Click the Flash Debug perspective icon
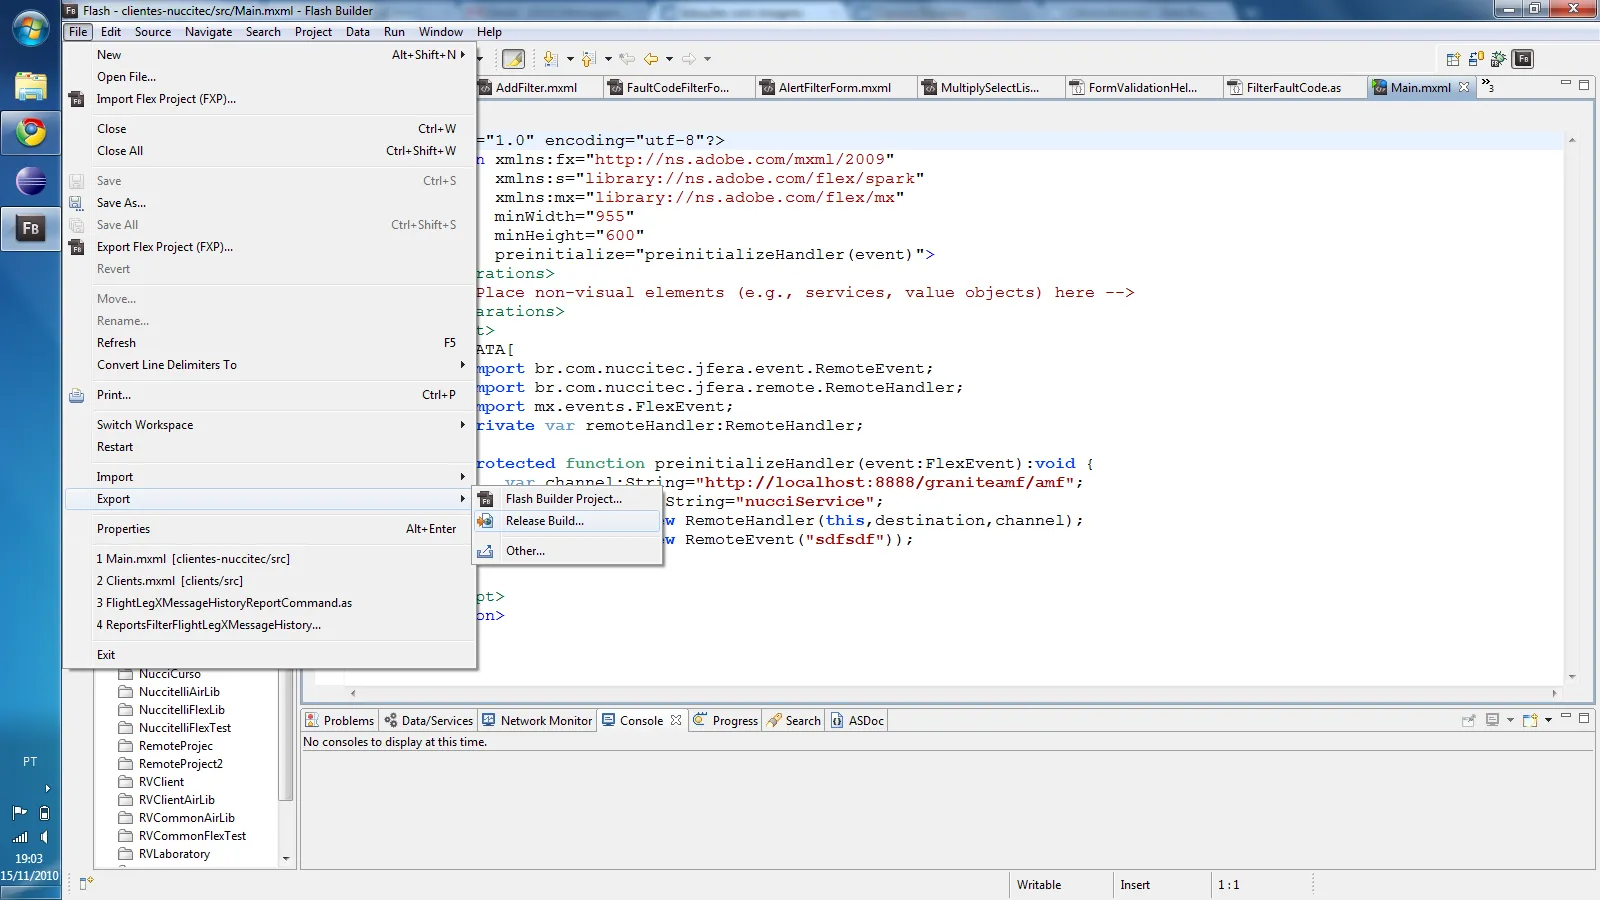The width and height of the screenshot is (1600, 900). [x=1498, y=59]
